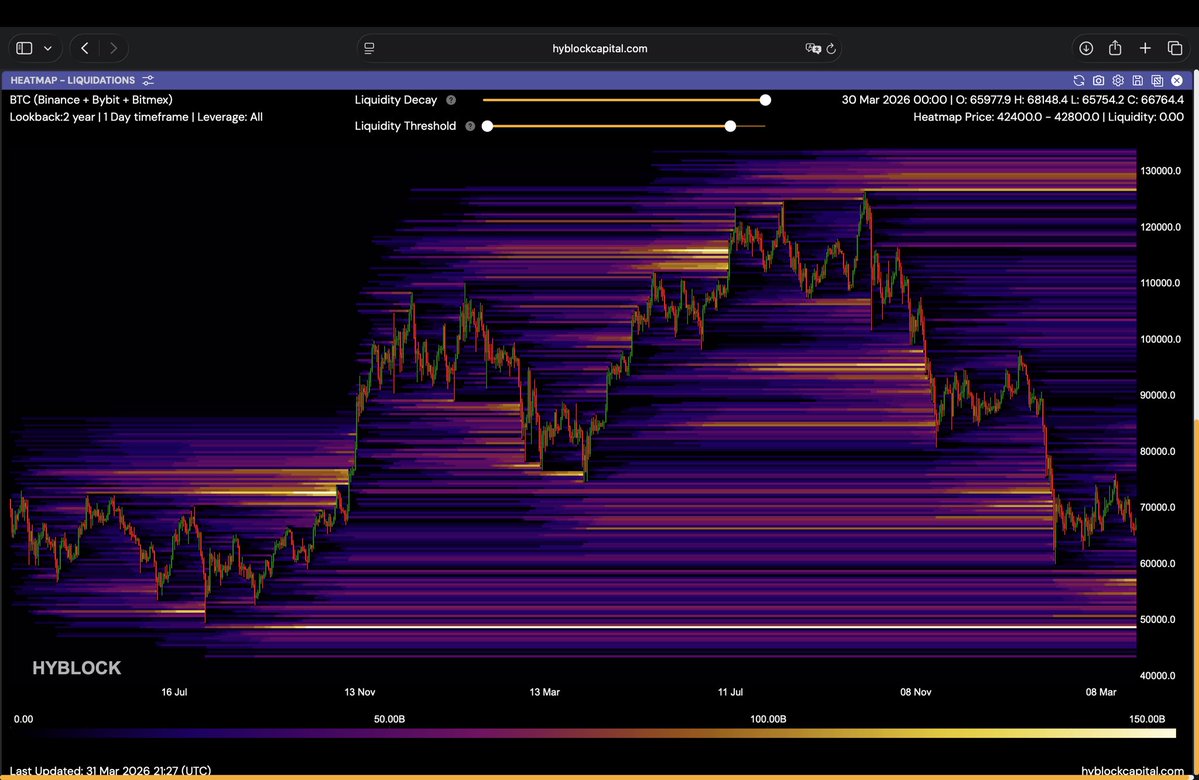Open heatmap filter settings sliders icon
The height and width of the screenshot is (780, 1199).
click(148, 80)
